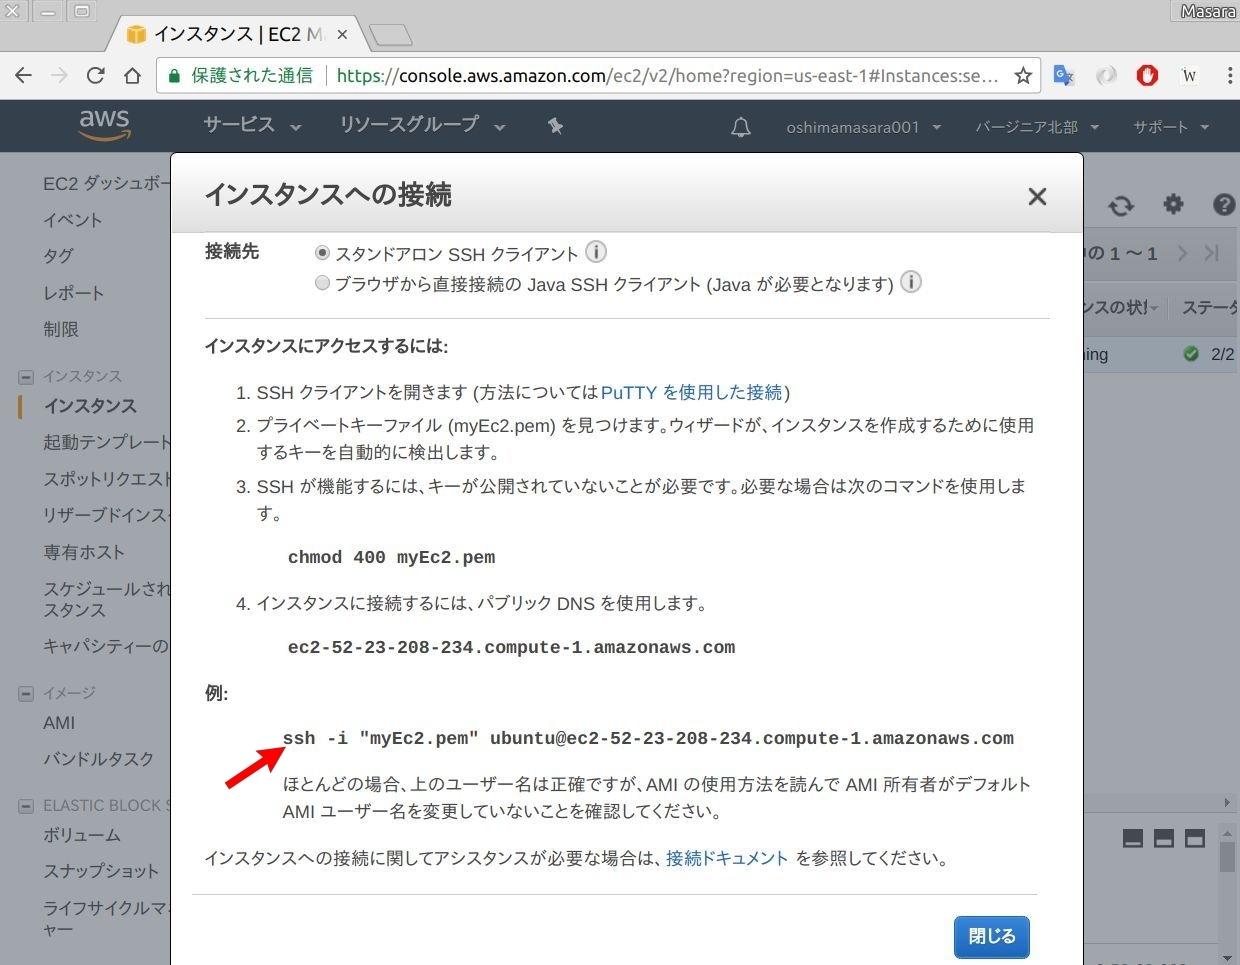Open info icon beside Java SSH クライアント option

tap(911, 282)
